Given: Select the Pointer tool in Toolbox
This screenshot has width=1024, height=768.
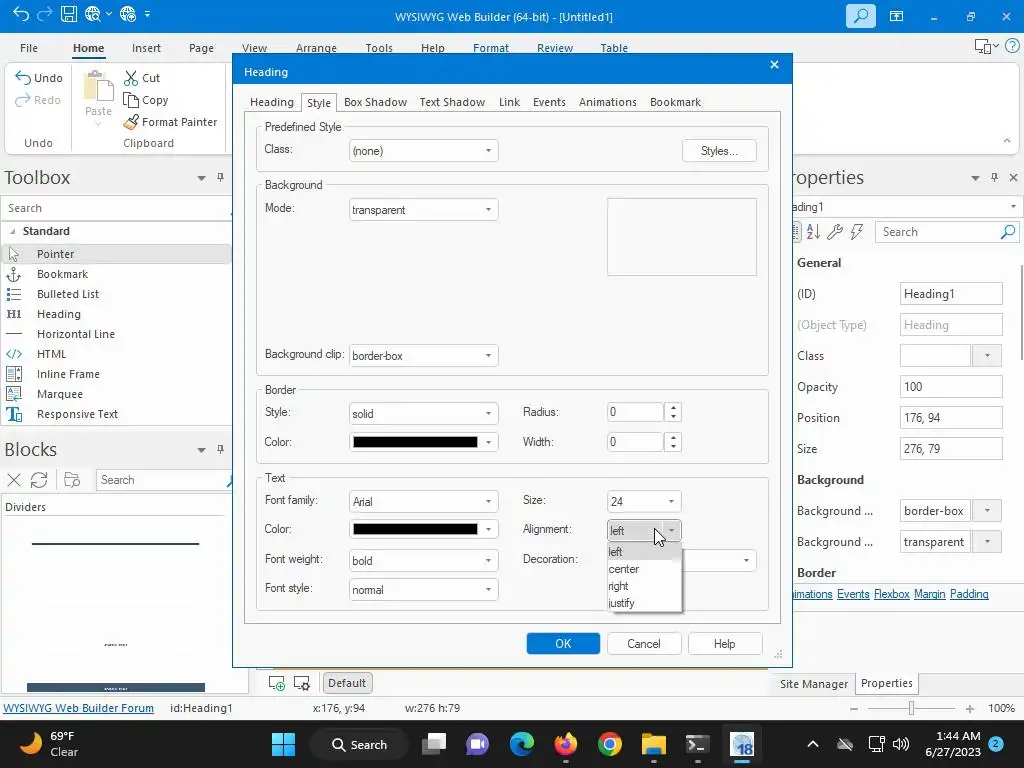Looking at the screenshot, I should tap(116, 254).
